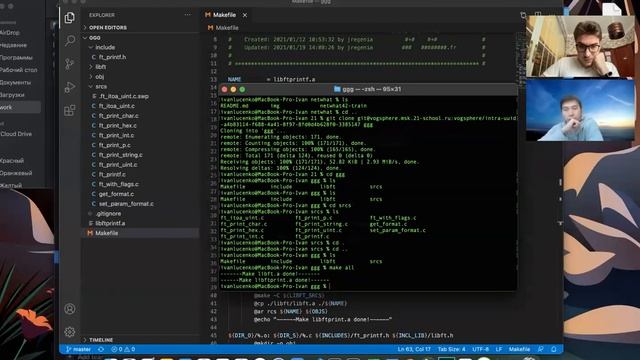
Task: Change the Tab Size: 4 setting
Action: pyautogui.click(x=451, y=349)
